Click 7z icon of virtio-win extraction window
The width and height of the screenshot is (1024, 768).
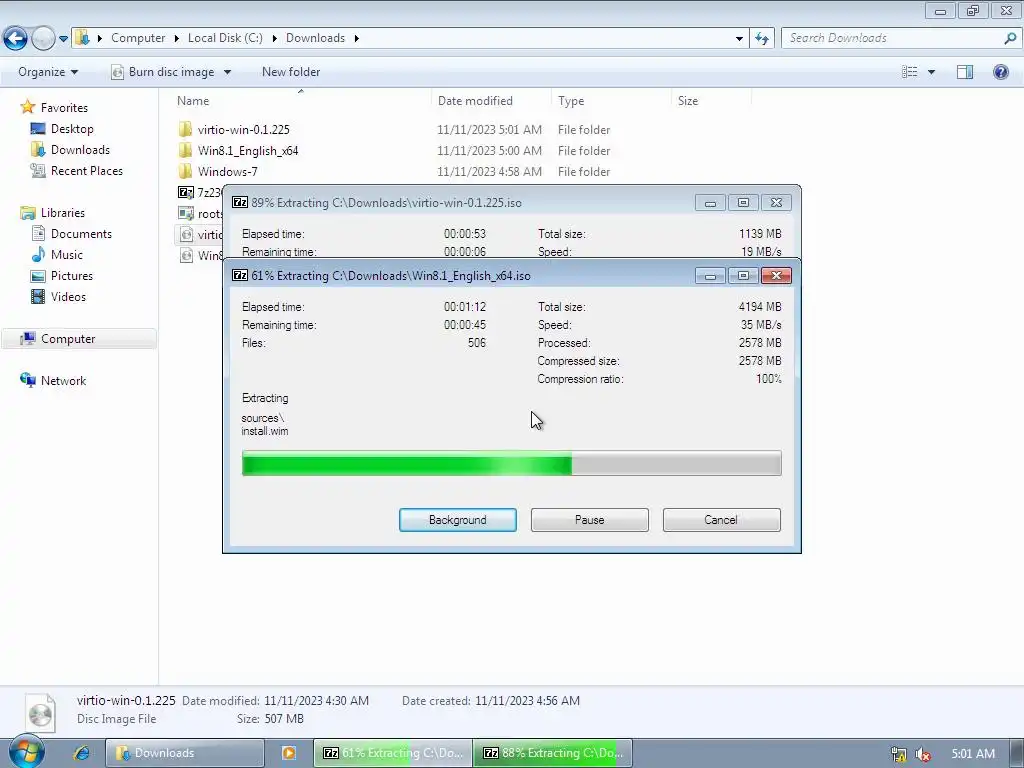tap(240, 202)
